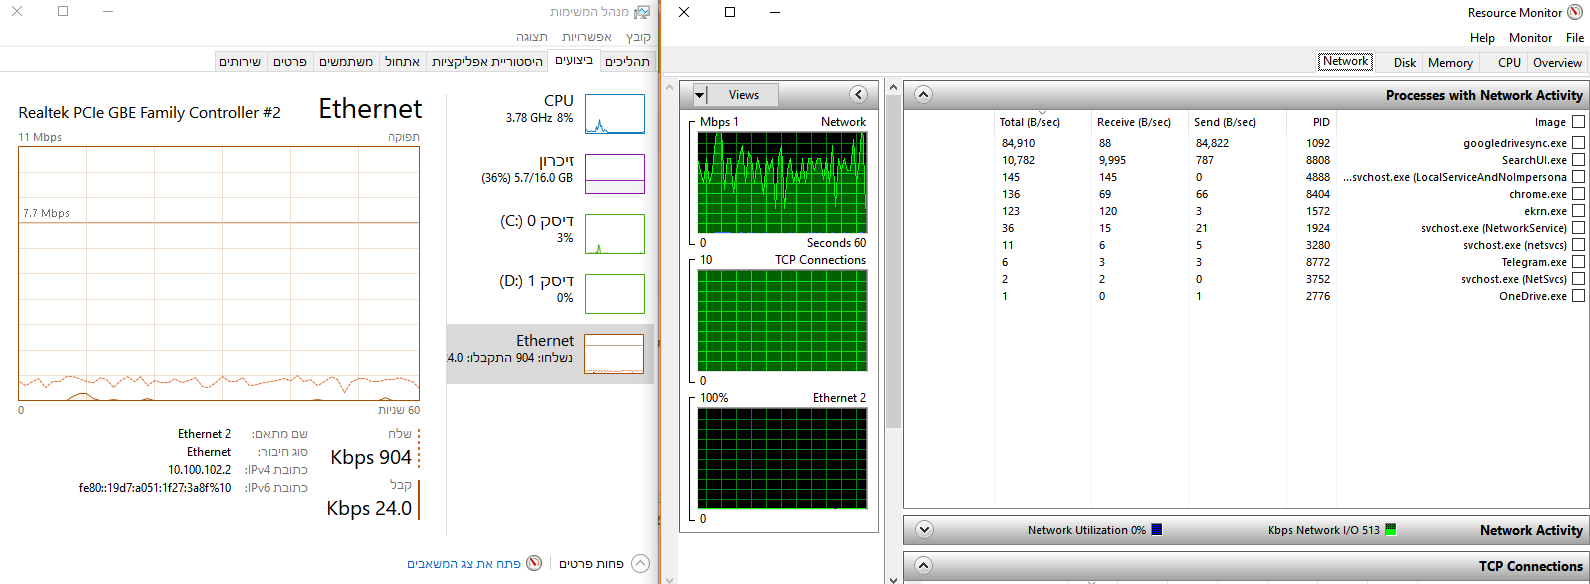The height and width of the screenshot is (584, 1590).
Task: Switch to the Overview tab in Resource Monitor
Action: (x=1557, y=62)
